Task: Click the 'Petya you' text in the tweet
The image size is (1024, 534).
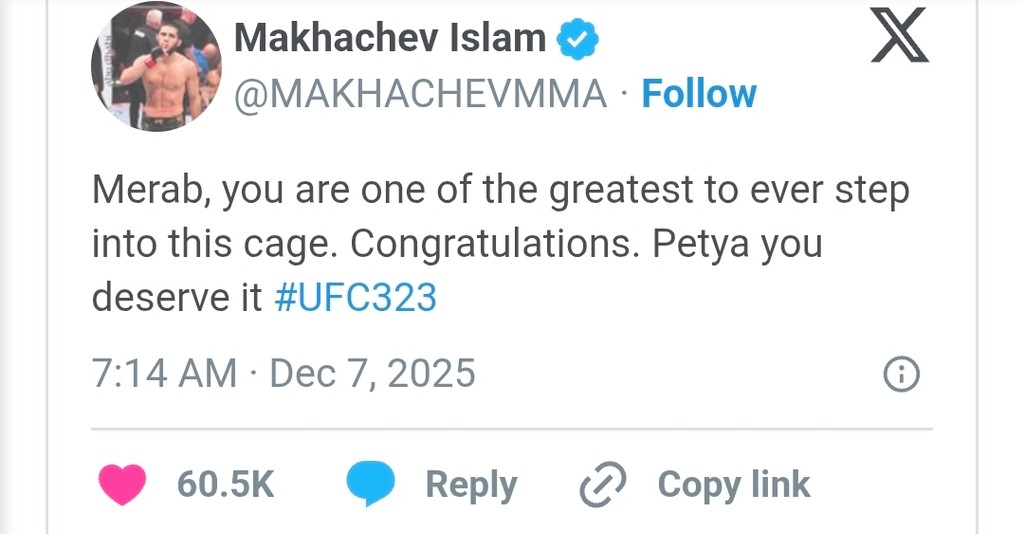Action: pyautogui.click(x=737, y=244)
